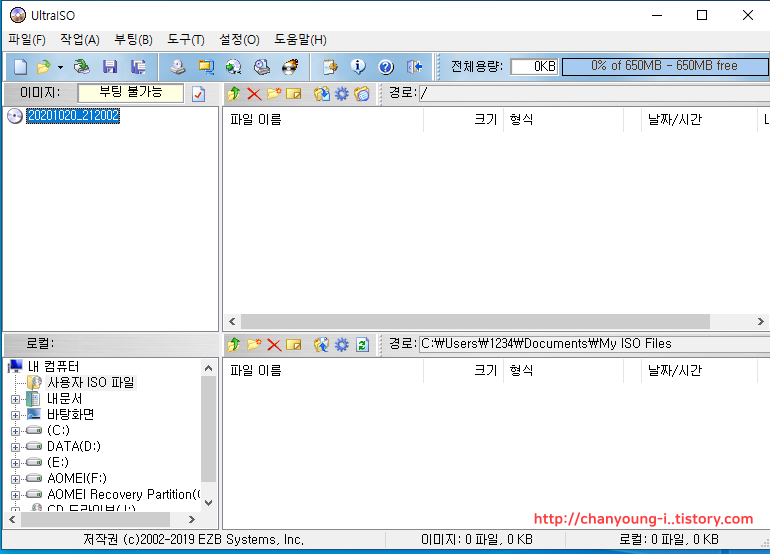770x554 pixels.
Task: Click the image path field showing /
Action: click(x=594, y=93)
